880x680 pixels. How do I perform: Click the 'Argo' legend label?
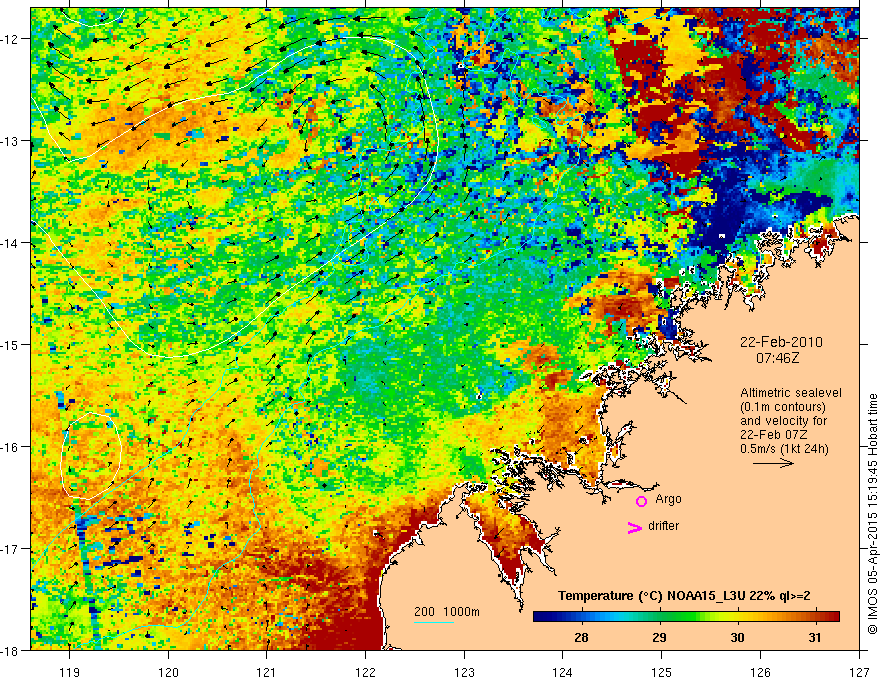tap(668, 499)
